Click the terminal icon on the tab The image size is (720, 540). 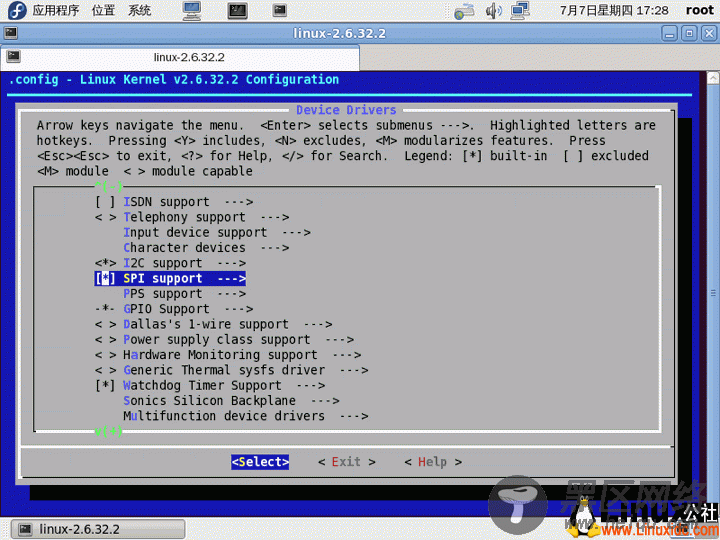(x=14, y=56)
